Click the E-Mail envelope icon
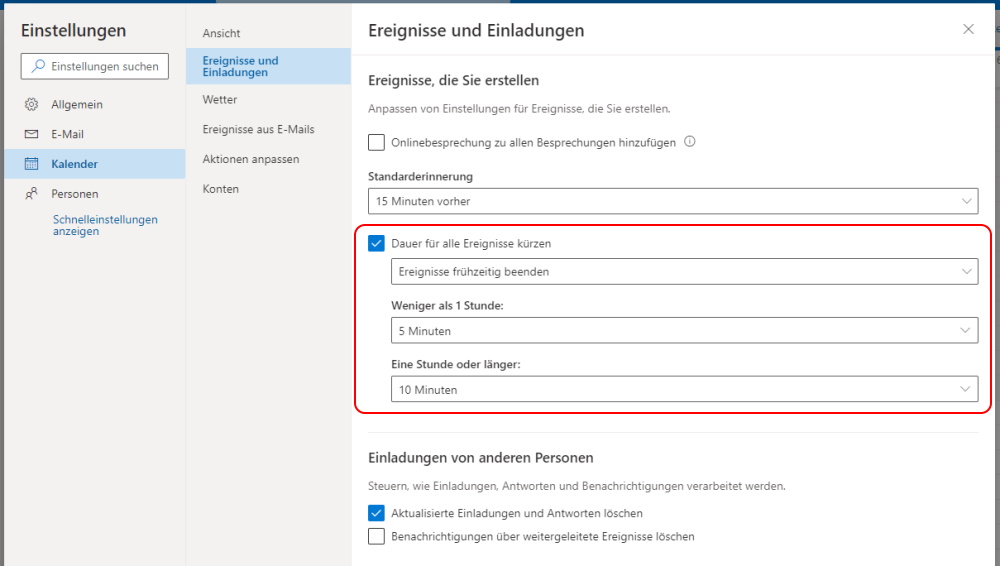This screenshot has width=1000, height=566. (31, 134)
